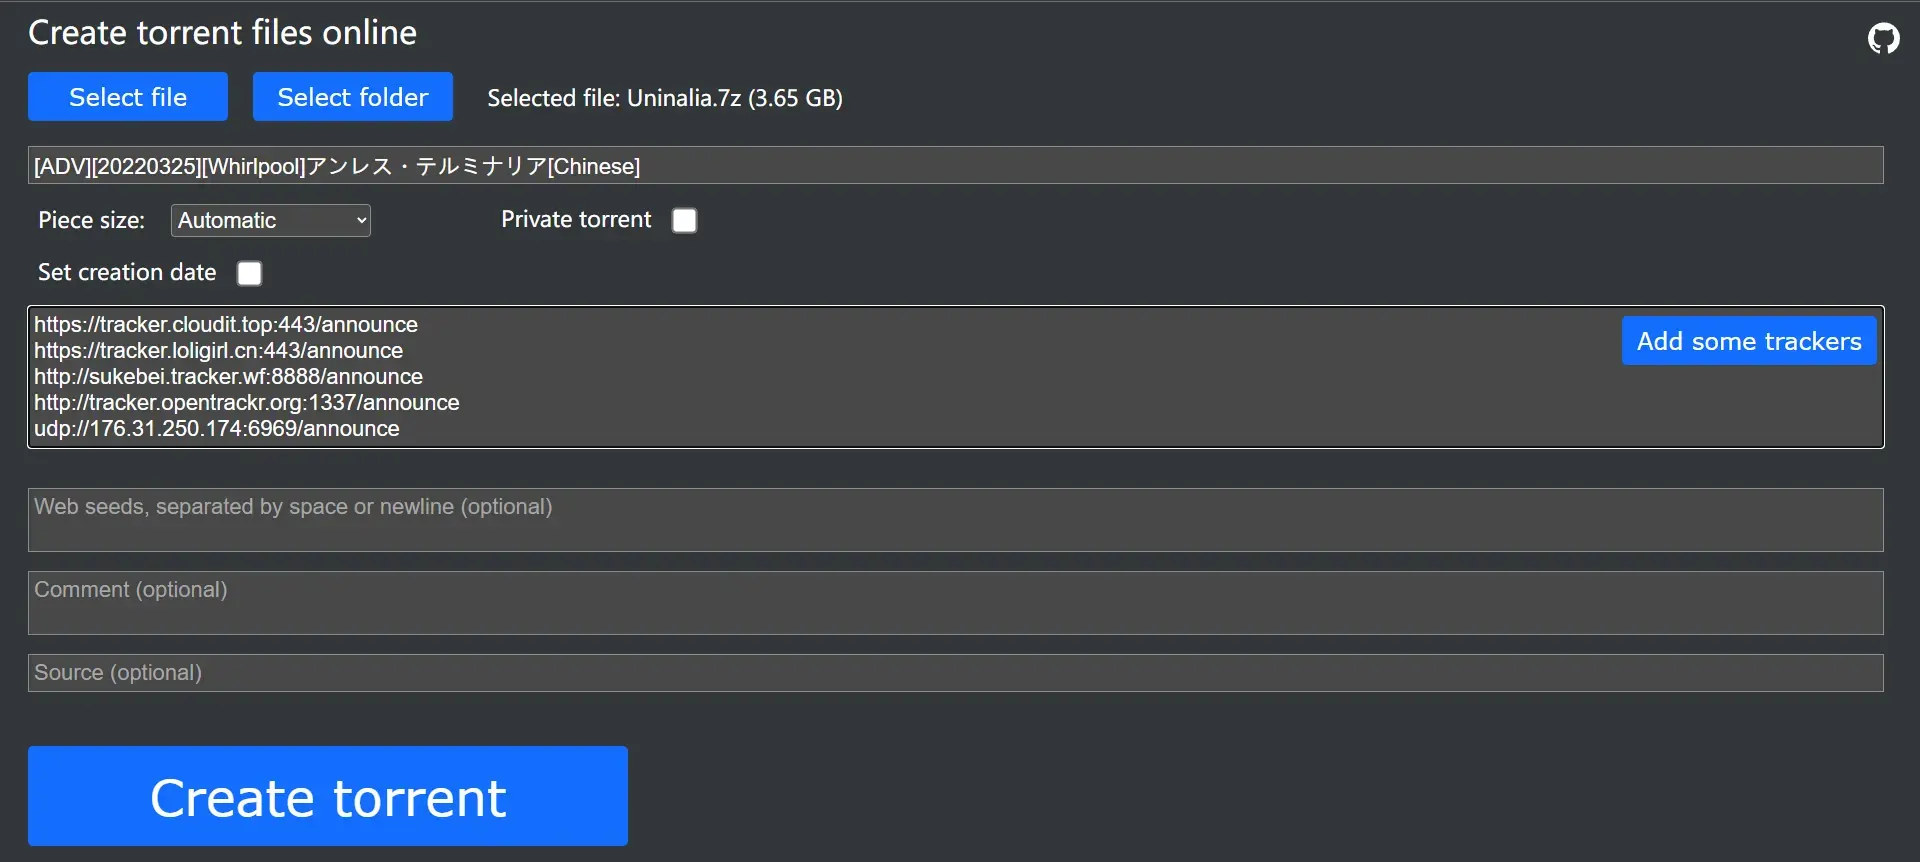1920x862 pixels.
Task: Click the sukebei.tracker.wf announce line
Action: pyautogui.click(x=229, y=376)
